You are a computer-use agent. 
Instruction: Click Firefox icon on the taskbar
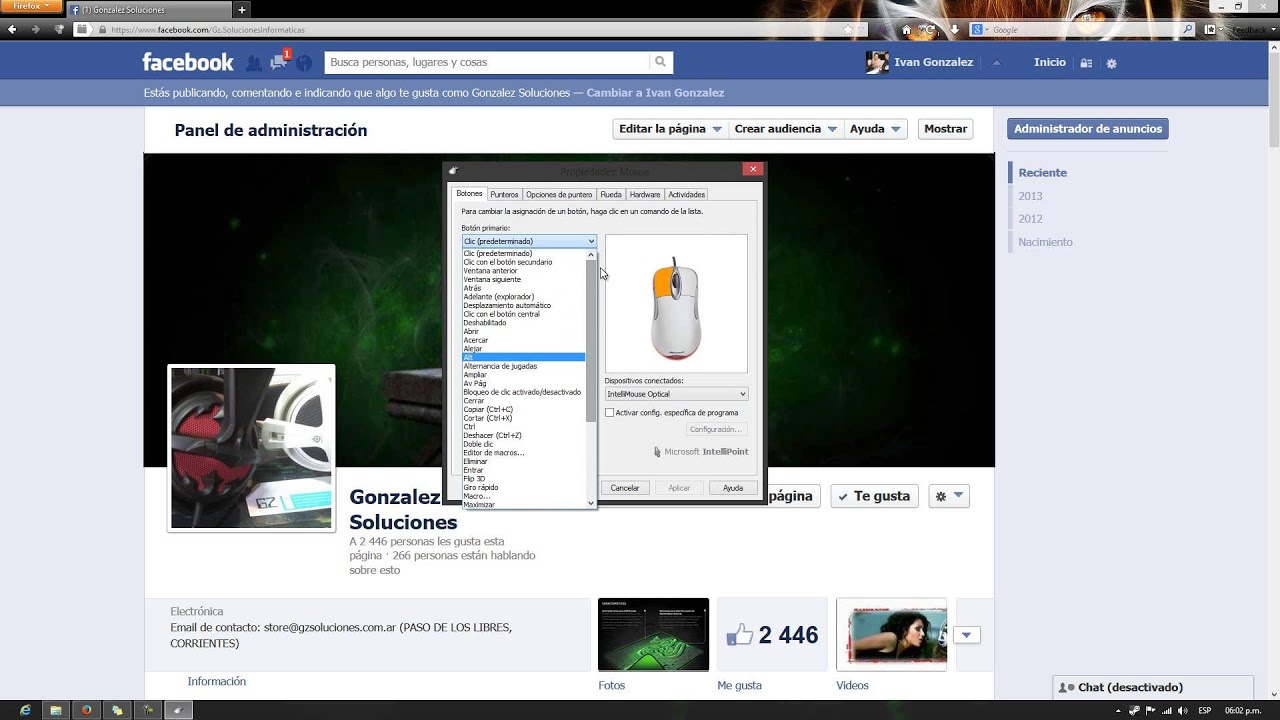coord(87,710)
